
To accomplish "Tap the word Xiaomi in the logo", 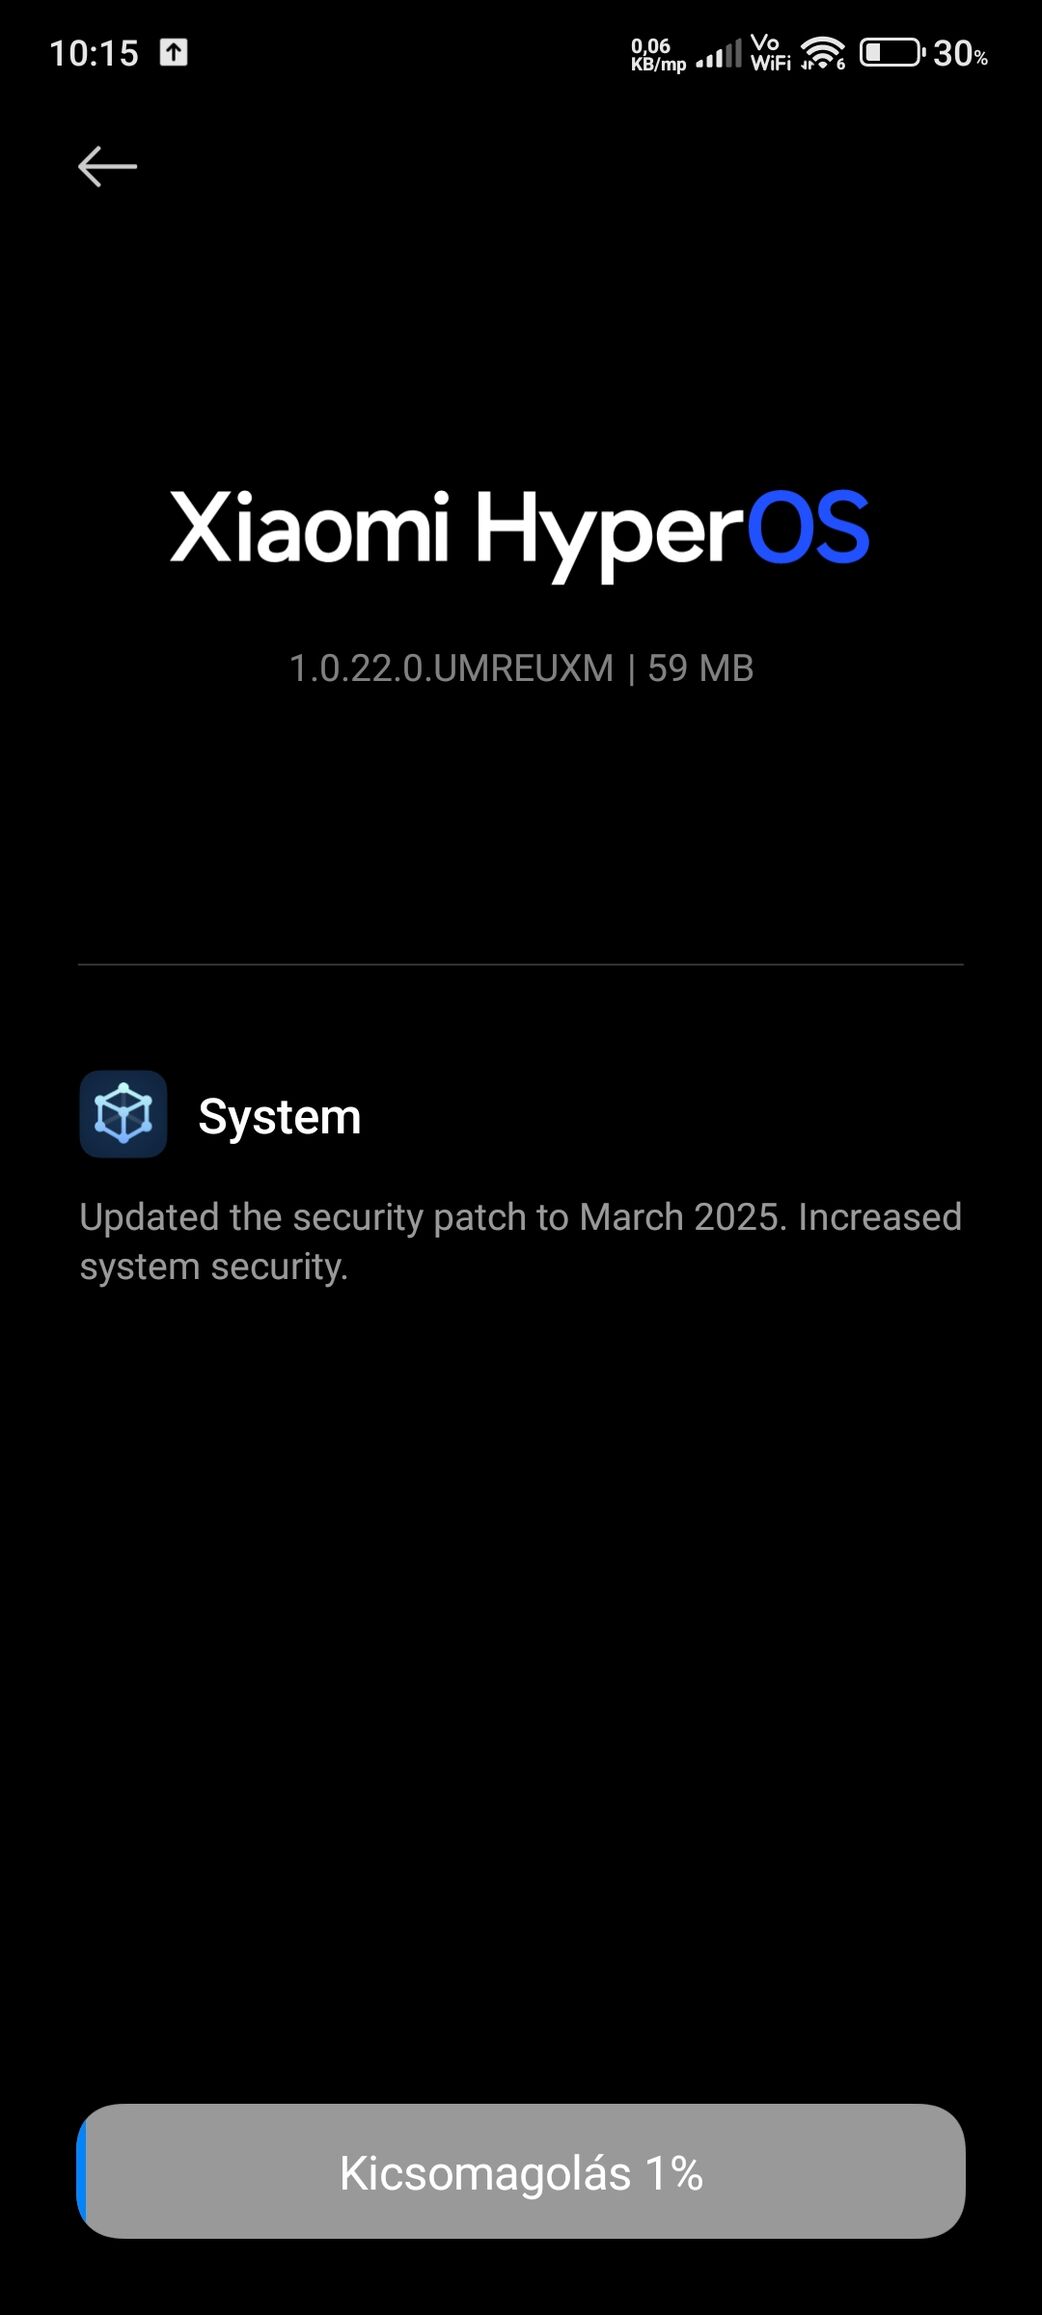I will (x=310, y=526).
